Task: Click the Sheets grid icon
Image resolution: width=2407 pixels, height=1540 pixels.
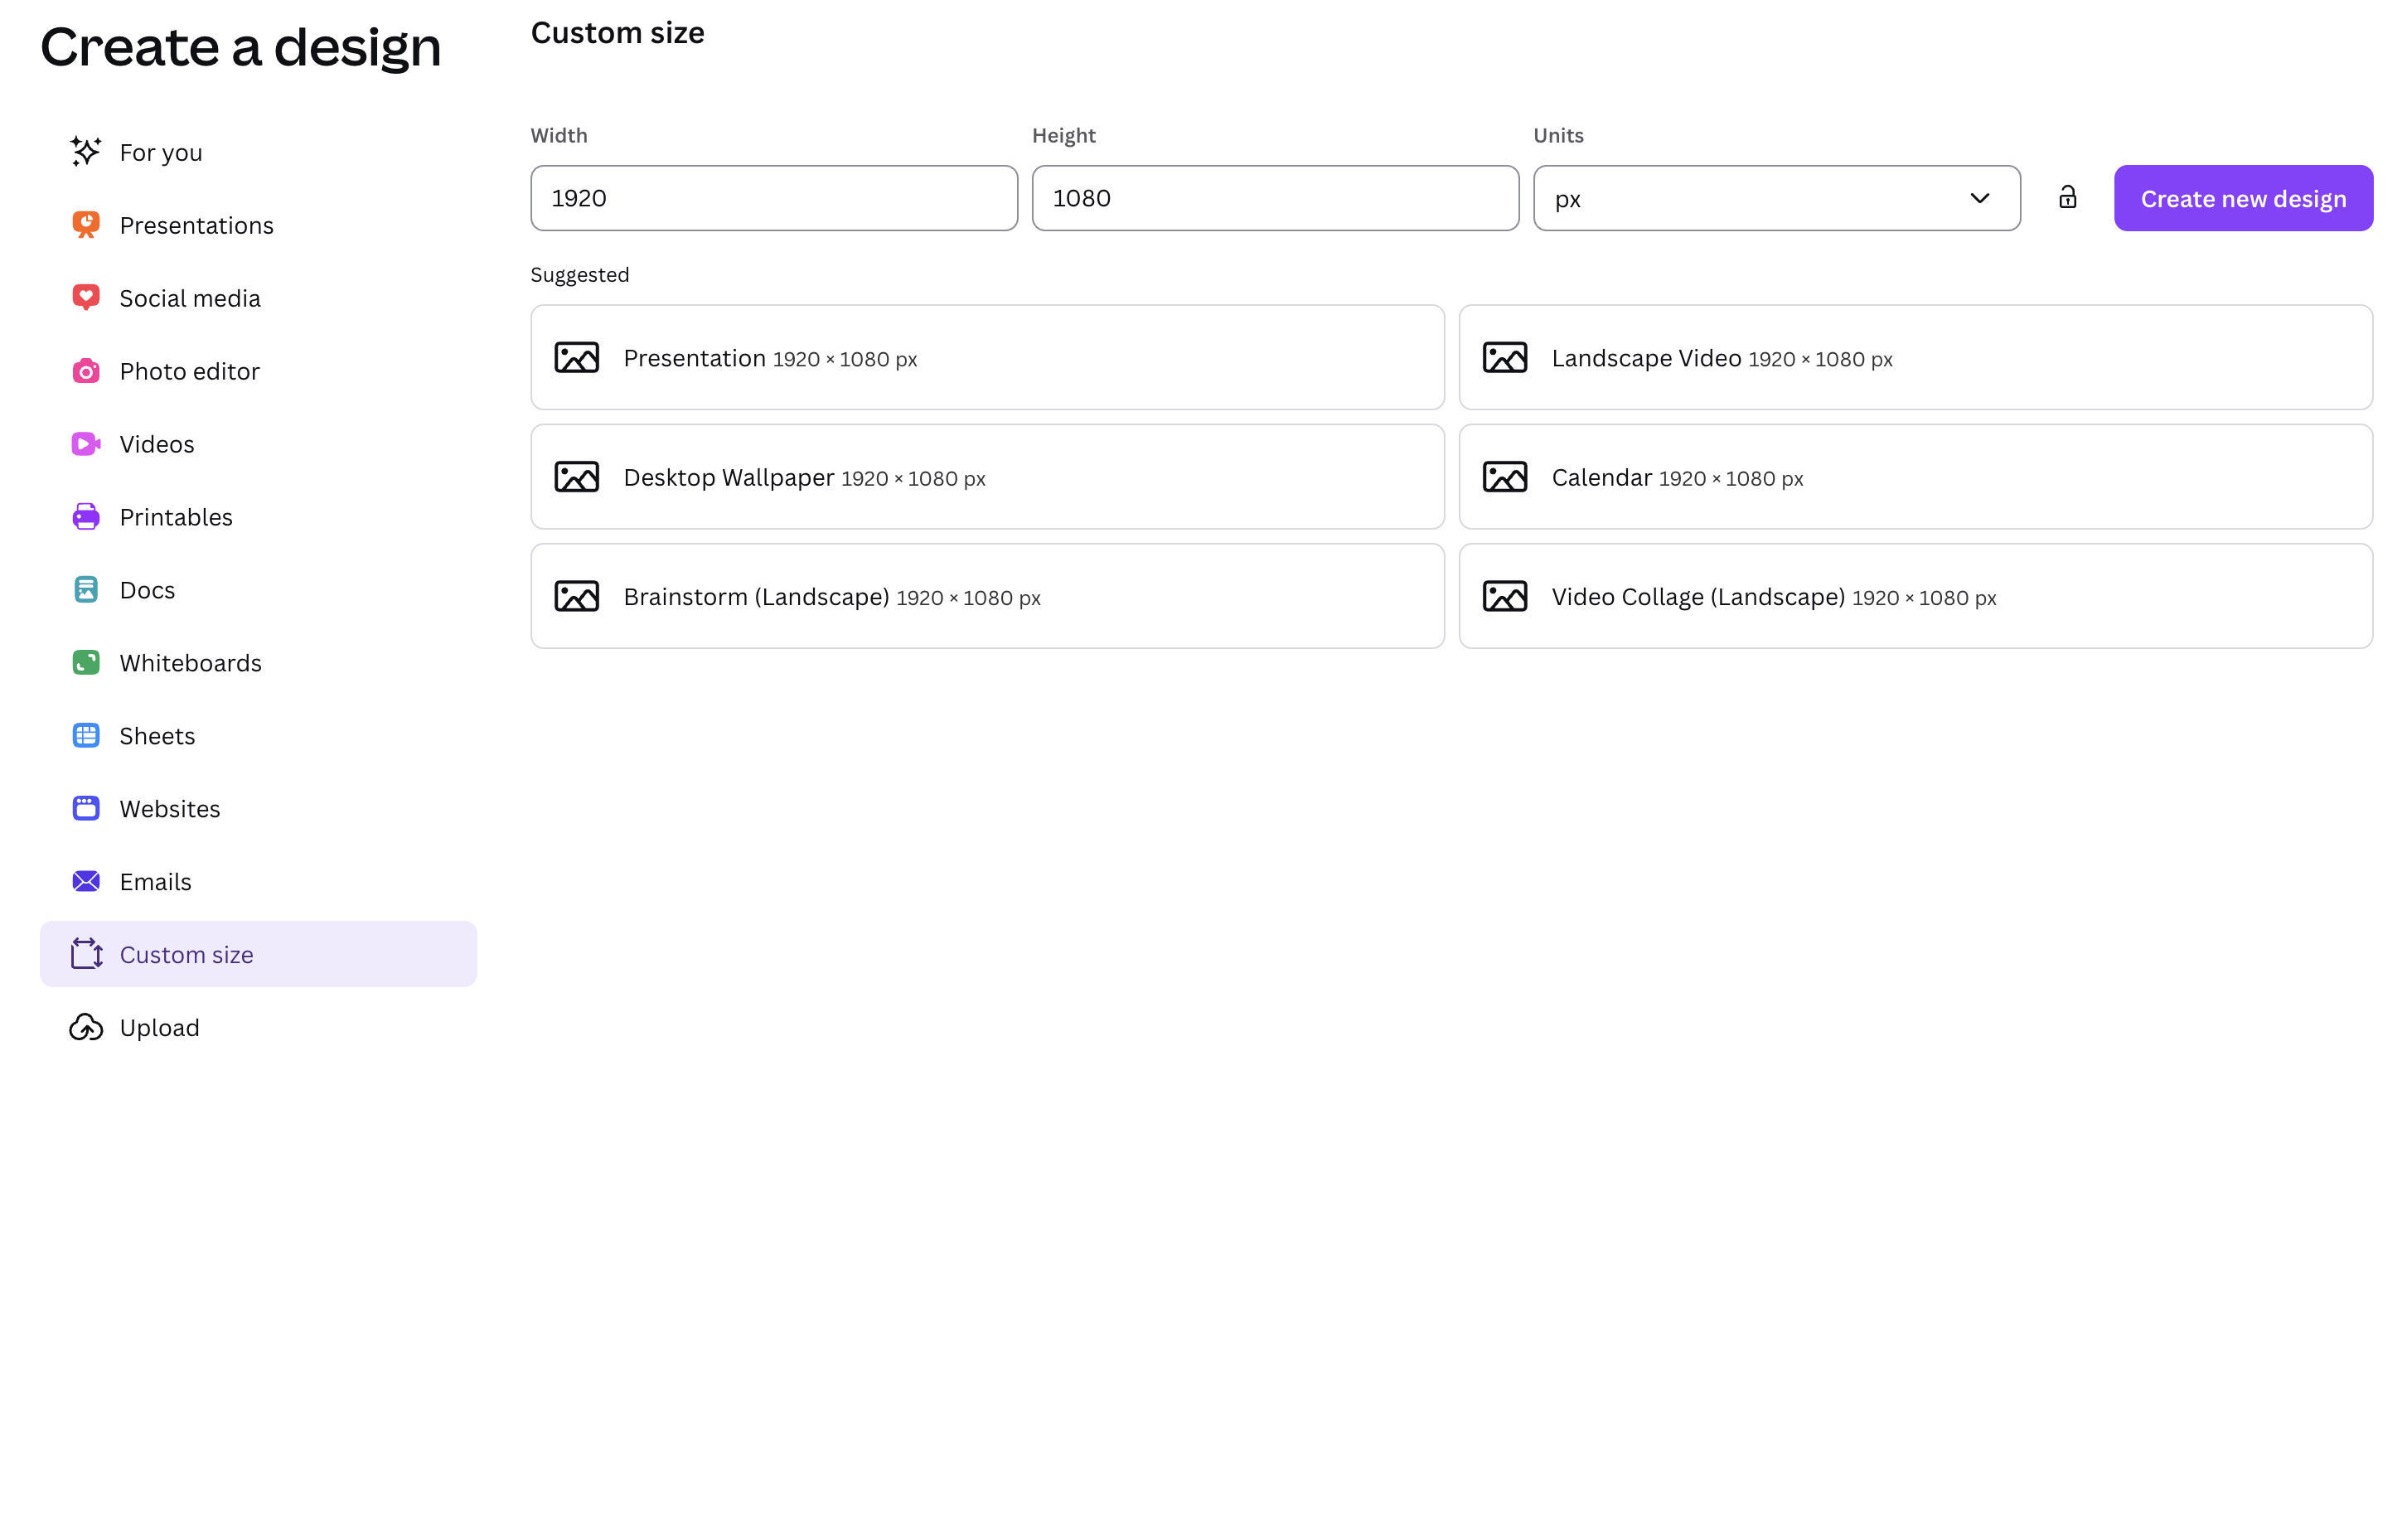Action: point(86,736)
